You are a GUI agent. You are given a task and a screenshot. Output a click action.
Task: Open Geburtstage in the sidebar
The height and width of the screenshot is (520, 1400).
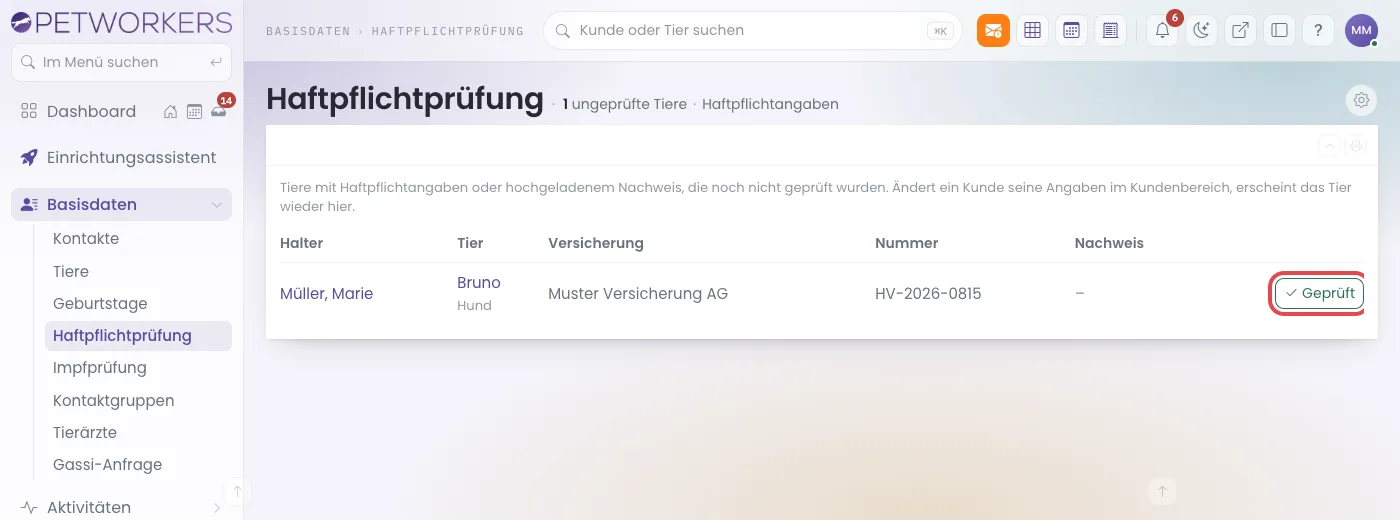pyautogui.click(x=100, y=303)
